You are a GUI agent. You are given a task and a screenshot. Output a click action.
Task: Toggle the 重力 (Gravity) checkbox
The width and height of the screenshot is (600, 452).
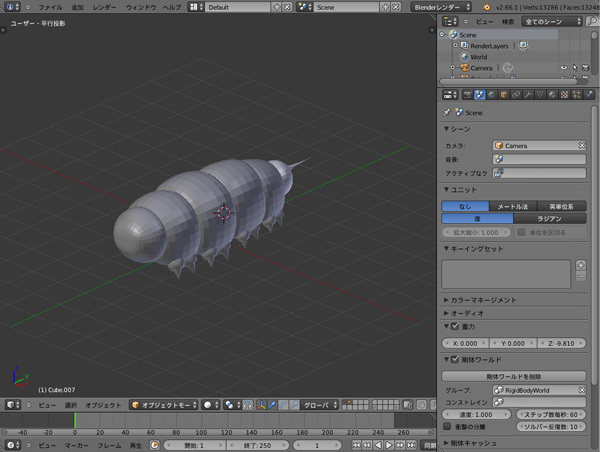pyautogui.click(x=457, y=326)
